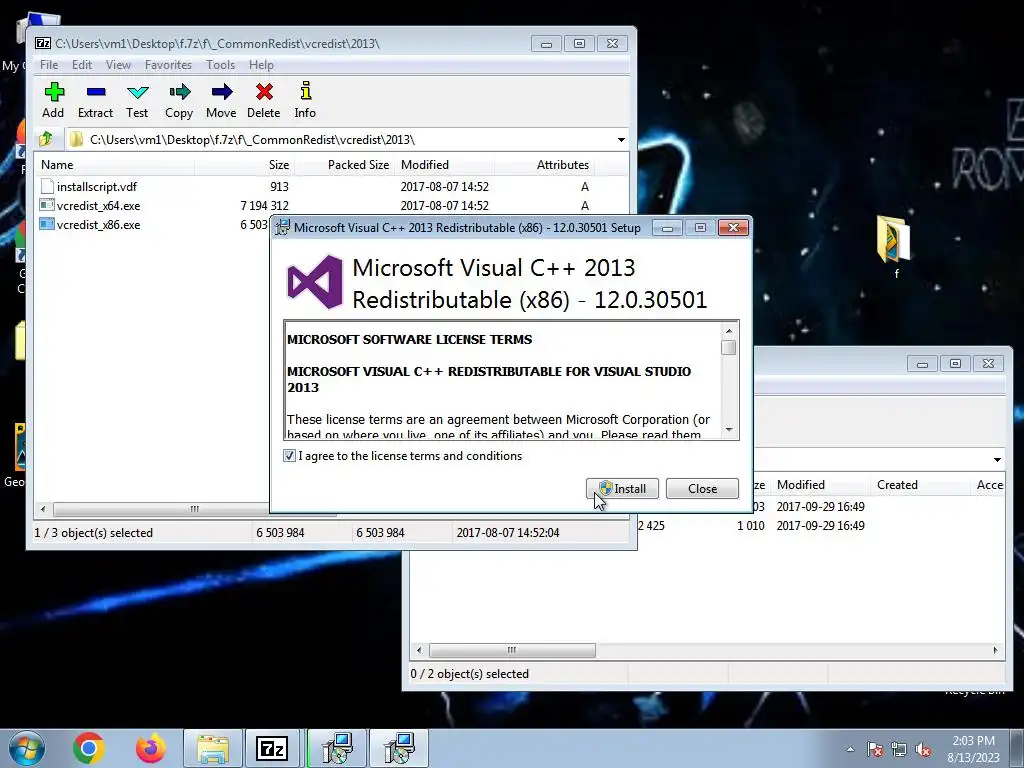Click the Move toolbar icon

click(x=221, y=100)
